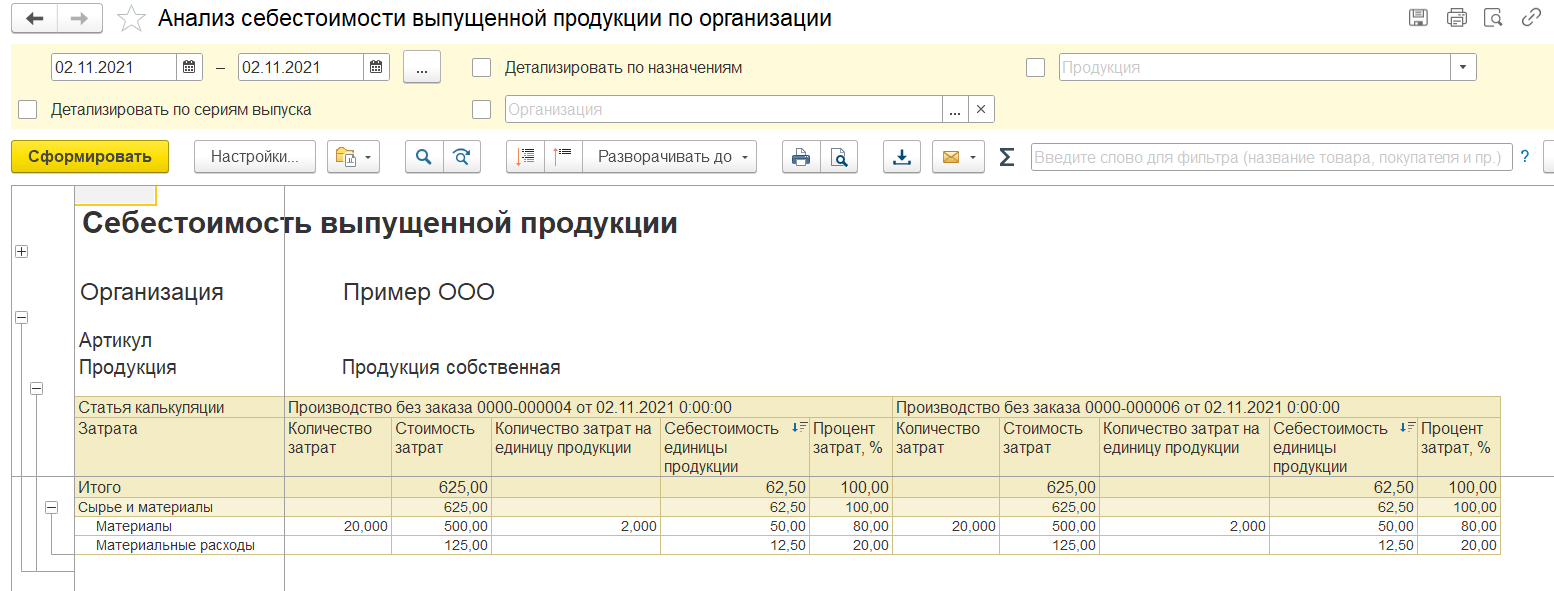The image size is (1554, 591).
Task: Click the Sigma sum icon
Action: [1007, 157]
